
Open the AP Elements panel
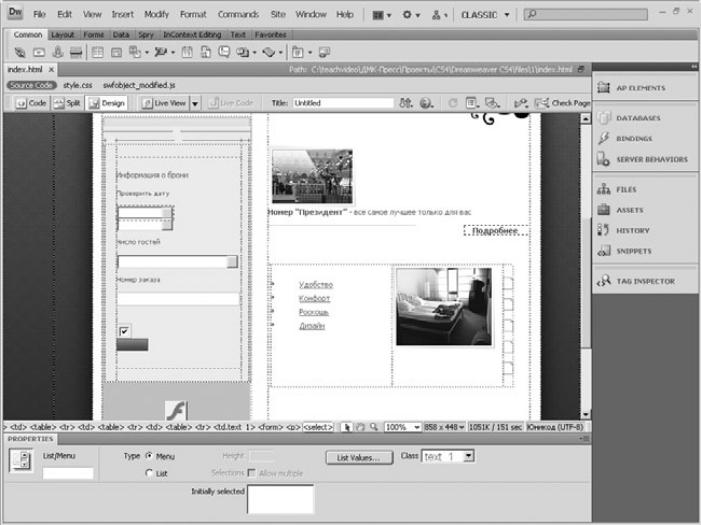[641, 88]
